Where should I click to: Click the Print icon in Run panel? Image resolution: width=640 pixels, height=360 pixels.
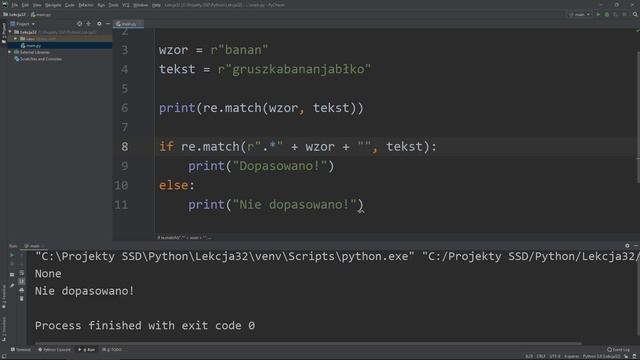point(22,290)
